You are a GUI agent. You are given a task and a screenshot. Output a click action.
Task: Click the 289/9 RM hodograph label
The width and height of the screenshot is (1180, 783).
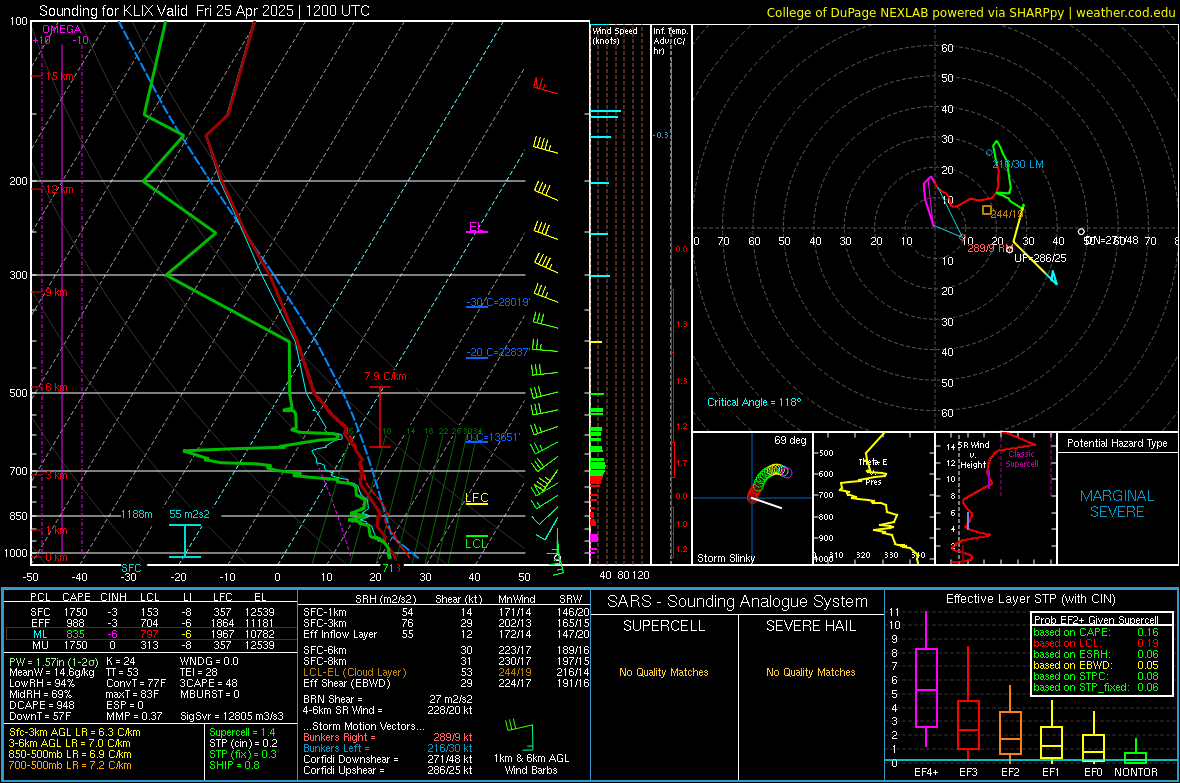990,248
